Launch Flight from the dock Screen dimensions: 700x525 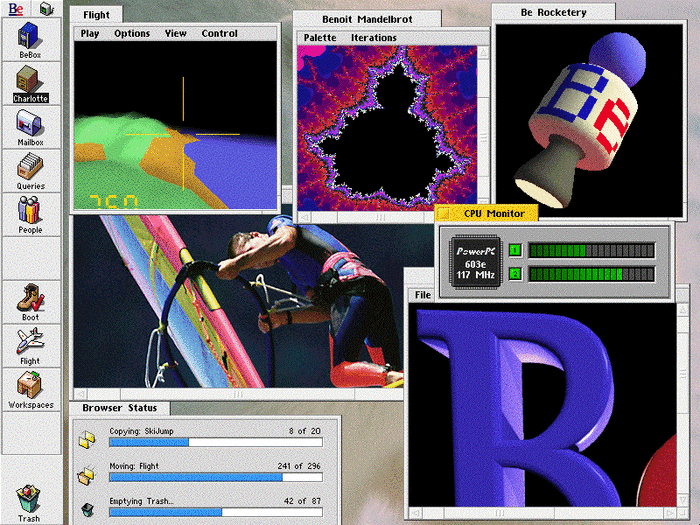[x=31, y=343]
